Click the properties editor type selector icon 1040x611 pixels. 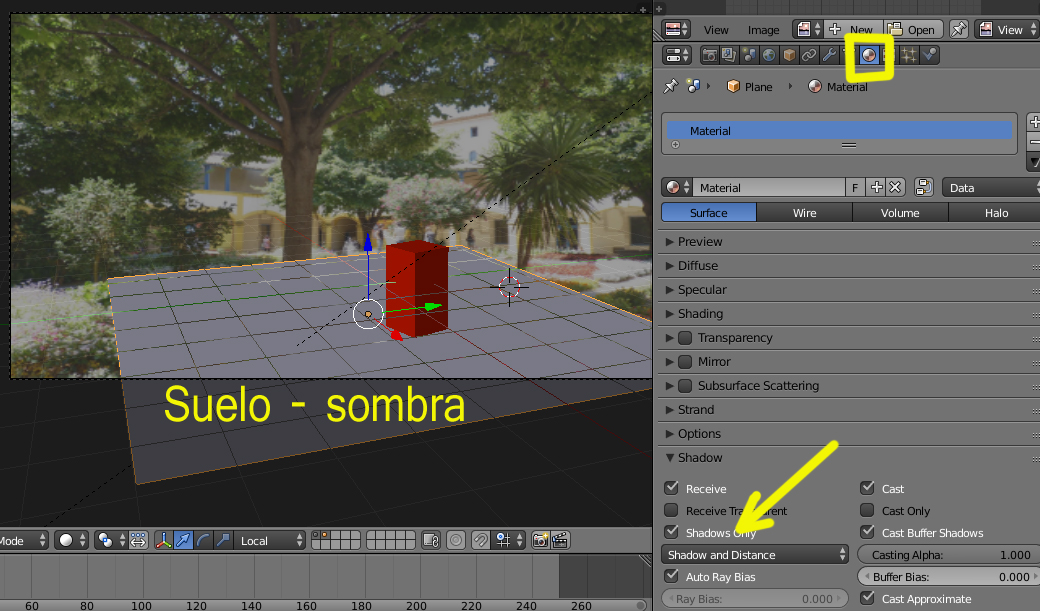677,55
